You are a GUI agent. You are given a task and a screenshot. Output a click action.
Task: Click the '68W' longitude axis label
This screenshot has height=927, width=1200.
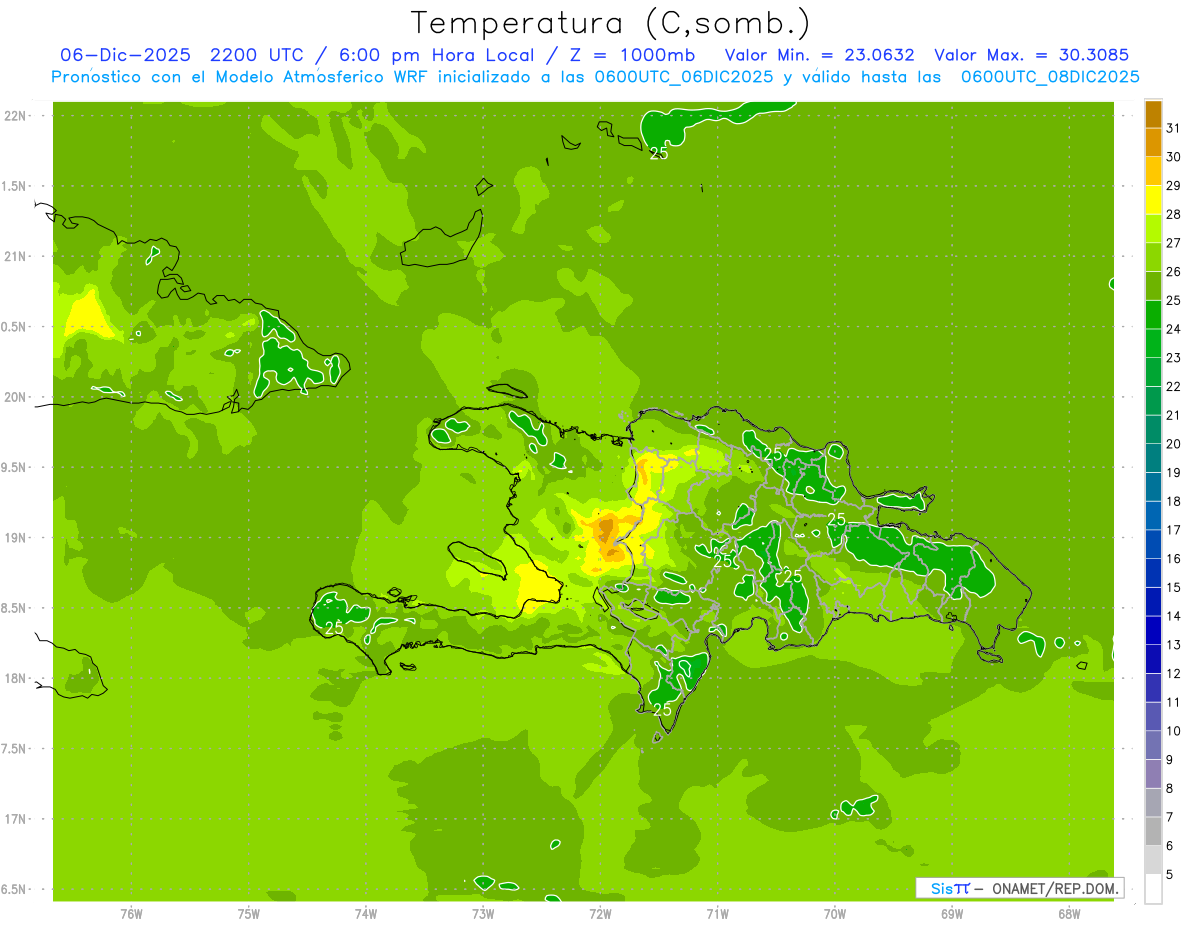coord(1069,914)
